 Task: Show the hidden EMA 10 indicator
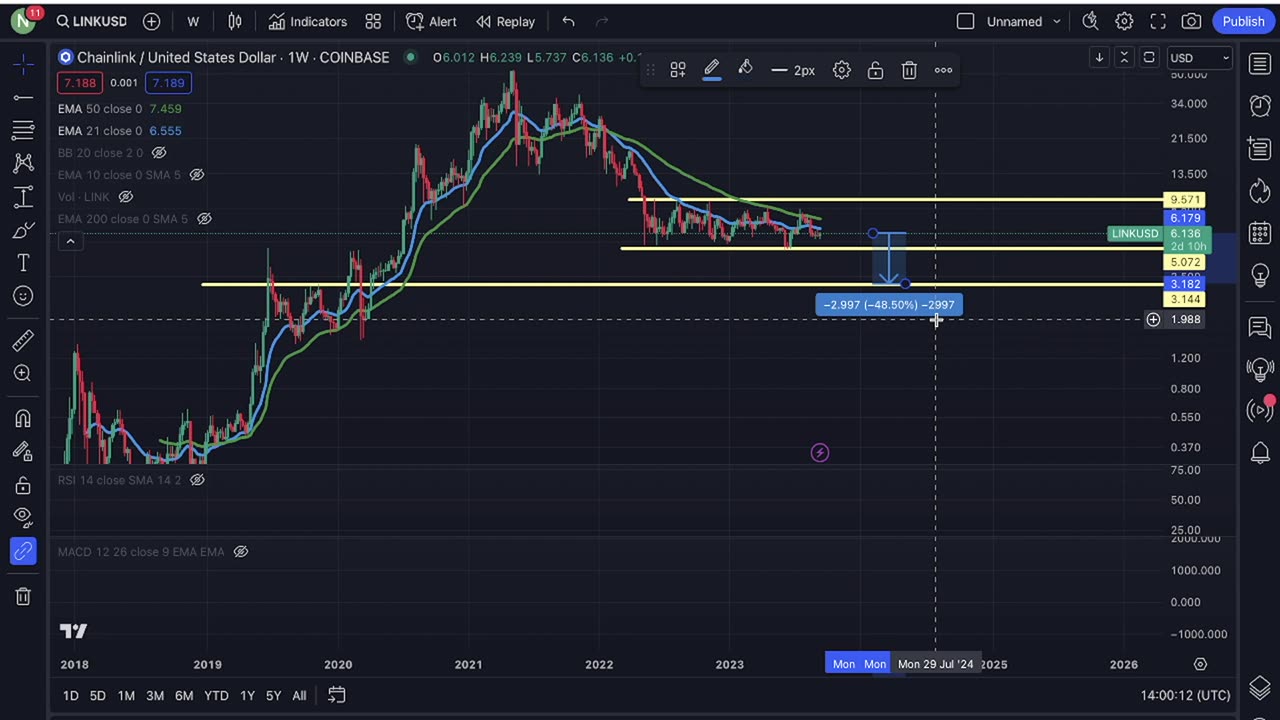[x=197, y=175]
